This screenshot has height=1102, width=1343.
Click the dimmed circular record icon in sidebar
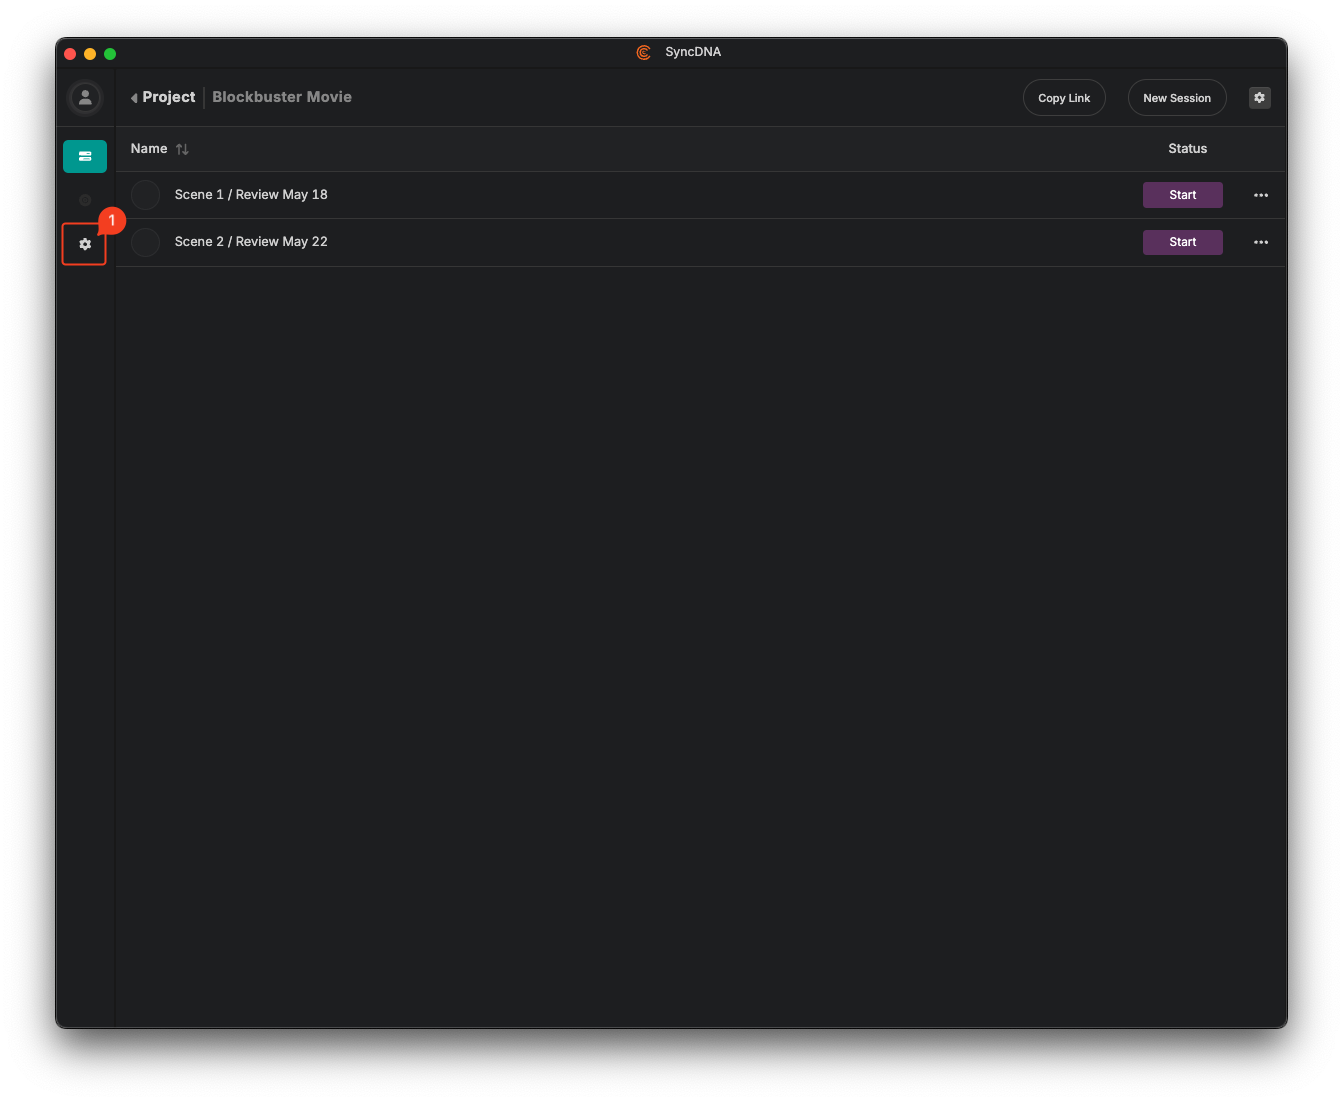click(85, 200)
